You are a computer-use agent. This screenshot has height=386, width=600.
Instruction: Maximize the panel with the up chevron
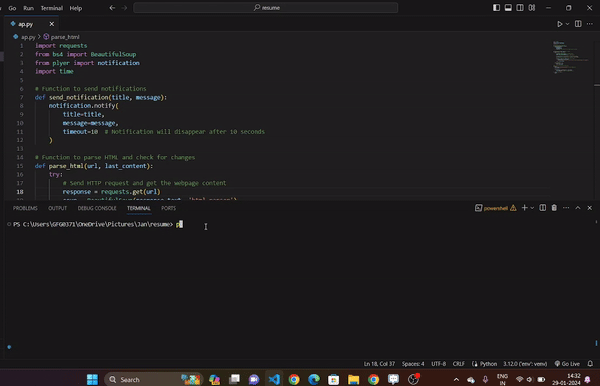tap(578, 208)
